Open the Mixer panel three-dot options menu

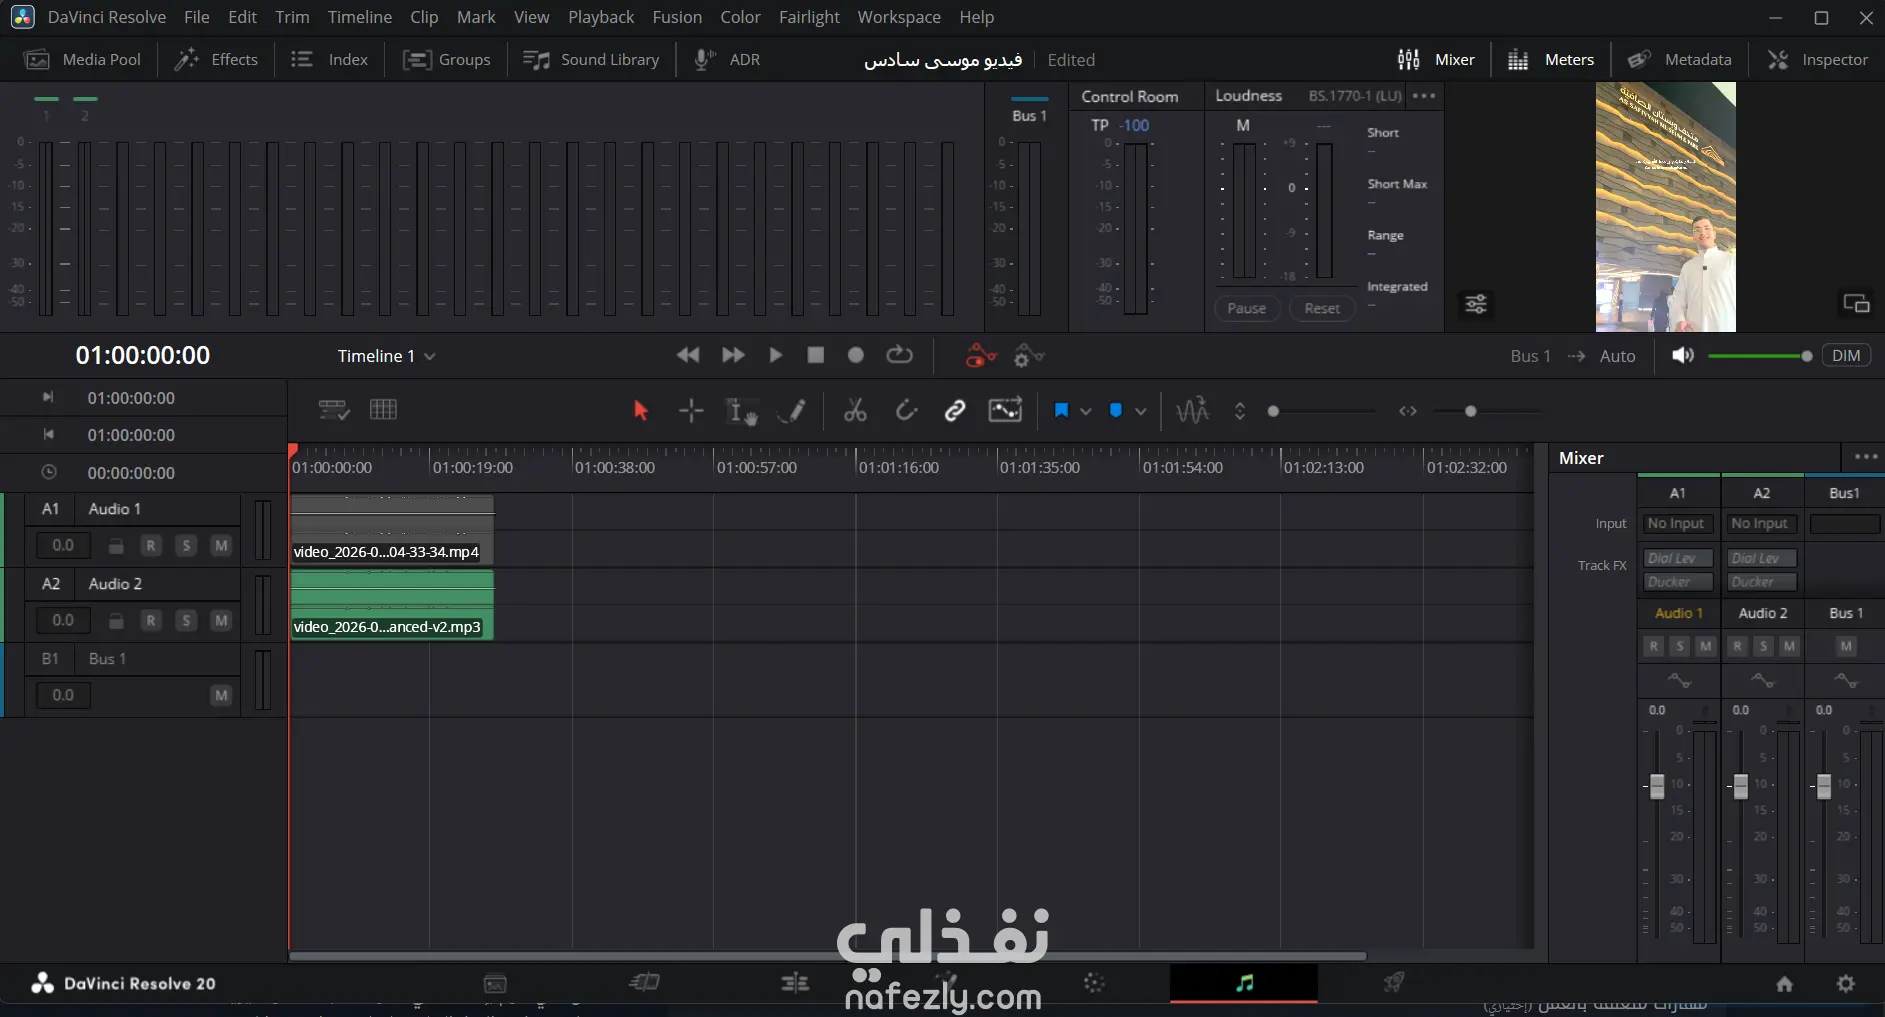tap(1866, 457)
